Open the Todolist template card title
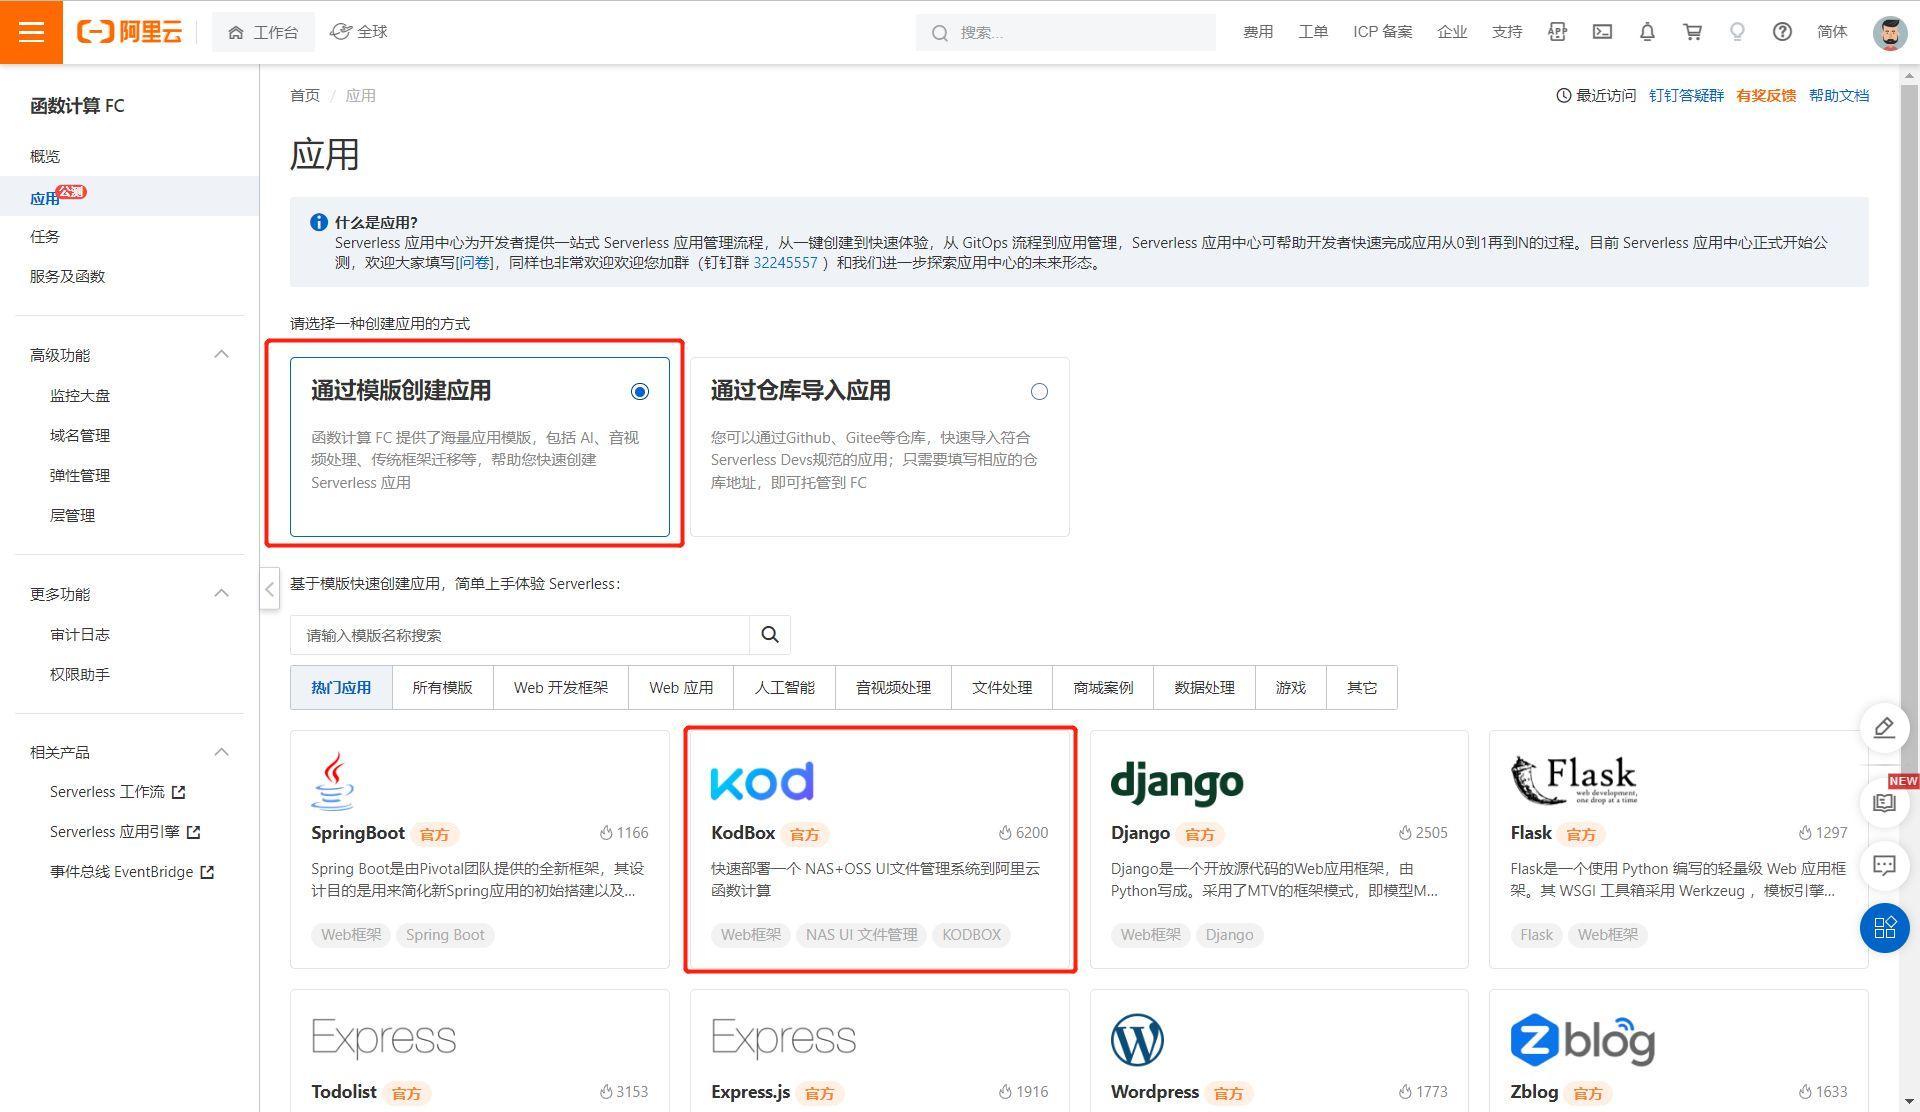This screenshot has height=1112, width=1920. click(343, 1092)
